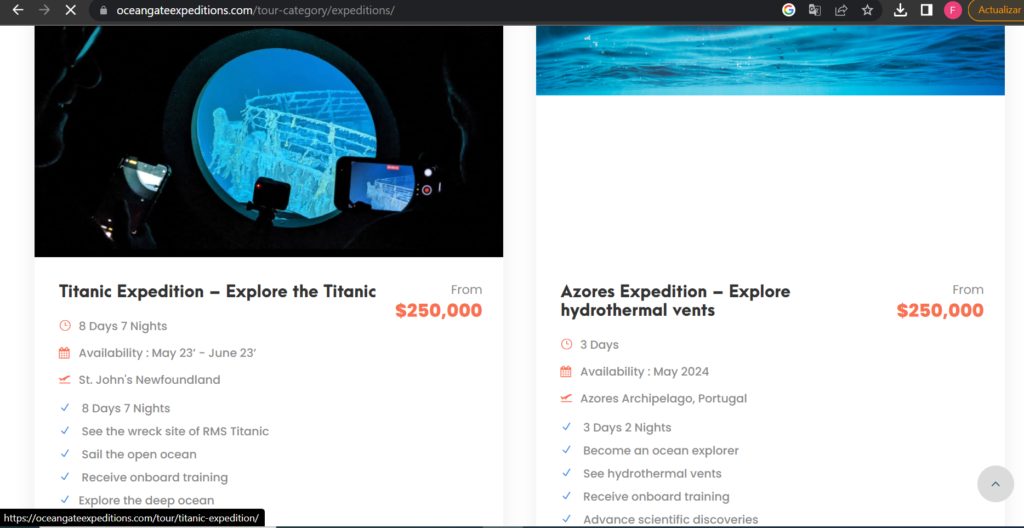The width and height of the screenshot is (1024, 528).
Task: Bookmark this page with the star
Action: tap(867, 10)
